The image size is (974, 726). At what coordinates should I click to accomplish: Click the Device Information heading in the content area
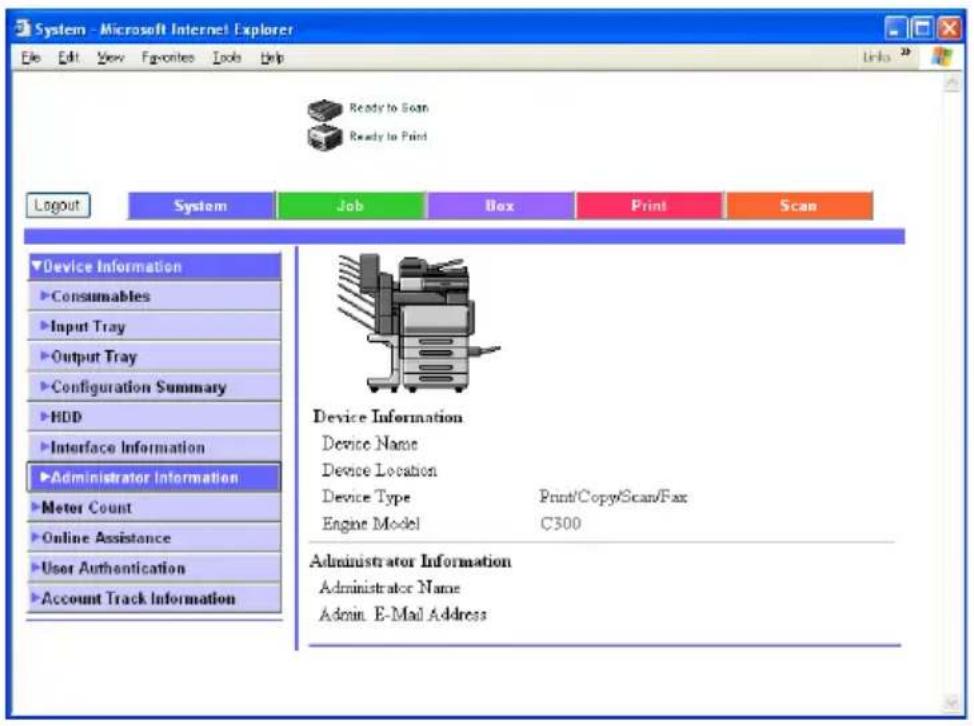pyautogui.click(x=388, y=417)
